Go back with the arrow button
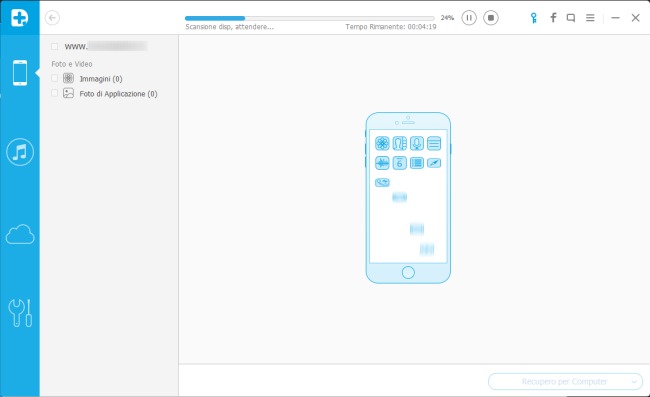This screenshot has height=397, width=650. 52,18
